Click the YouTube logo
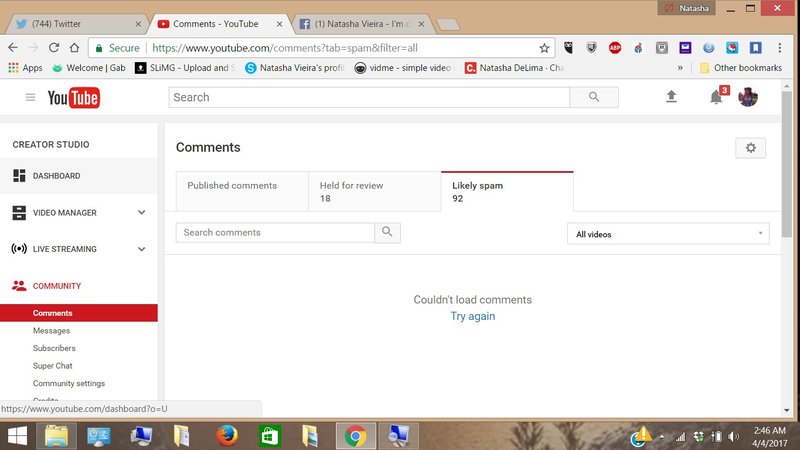The width and height of the screenshot is (800, 450). click(73, 97)
